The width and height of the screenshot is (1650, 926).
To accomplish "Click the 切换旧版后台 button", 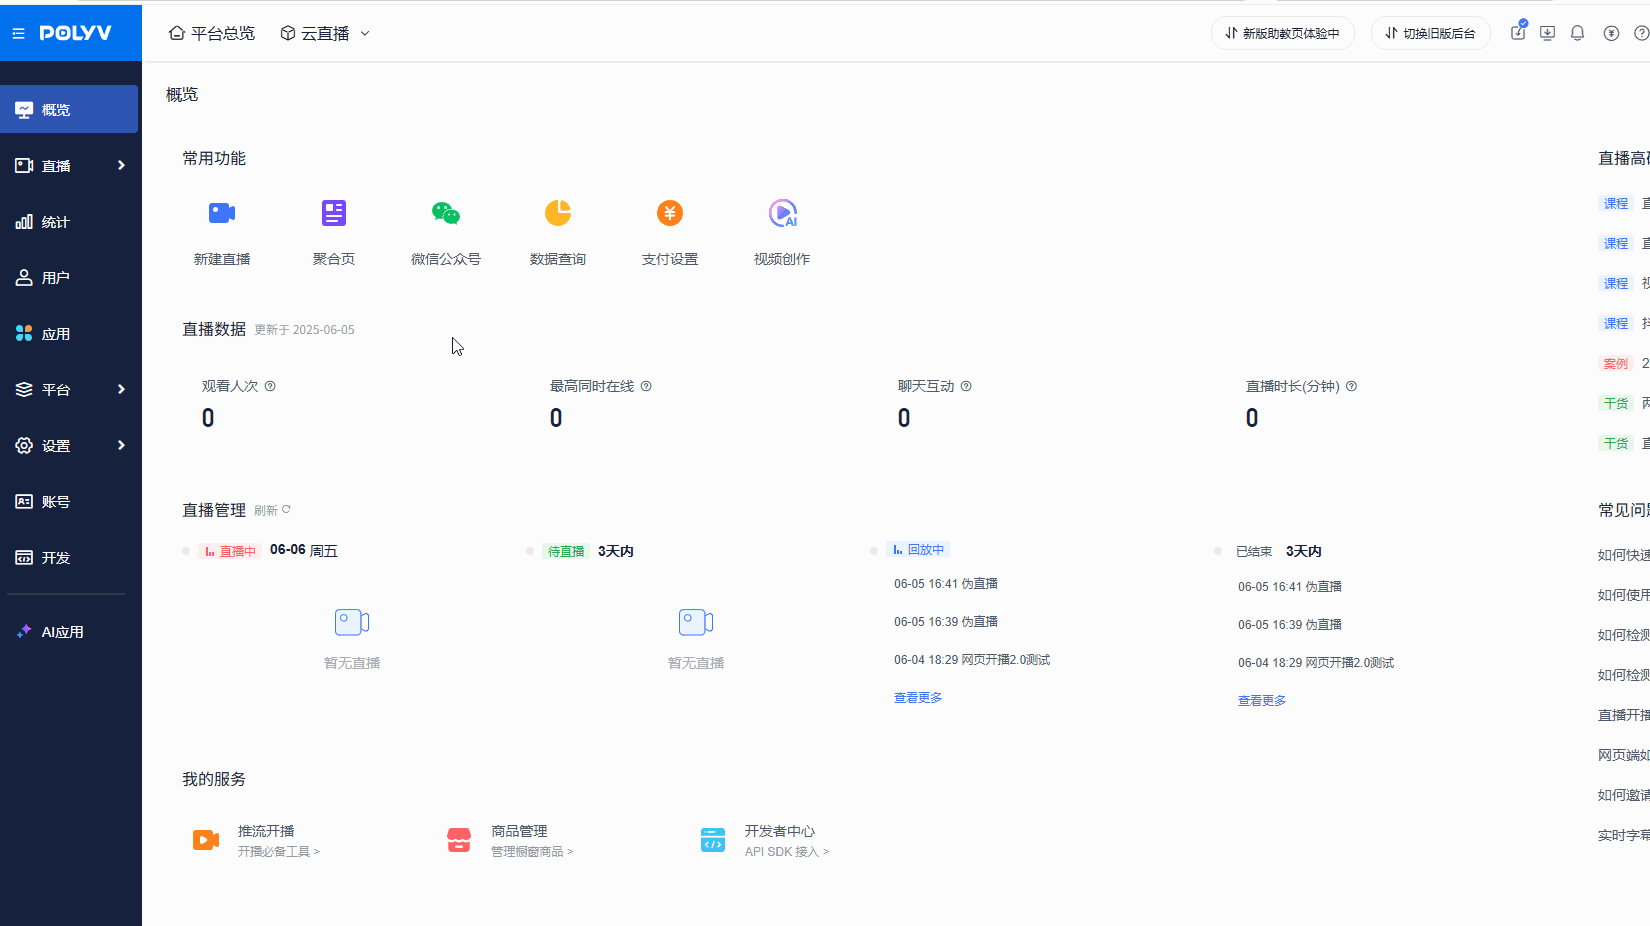I will click(1430, 33).
